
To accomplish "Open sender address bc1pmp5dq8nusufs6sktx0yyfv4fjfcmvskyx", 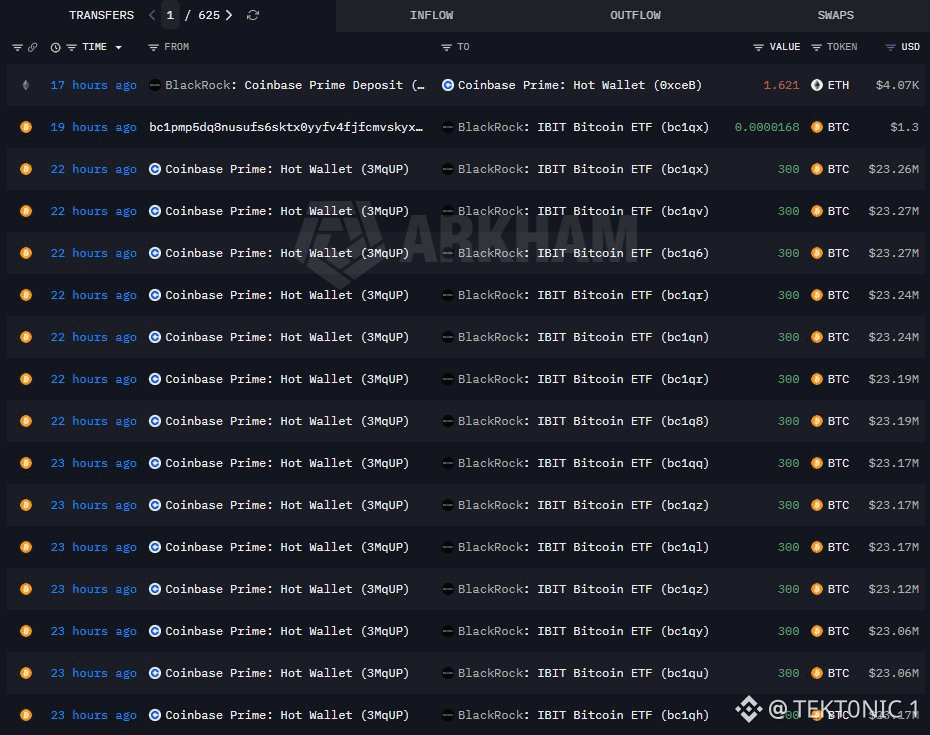I will (x=286, y=128).
